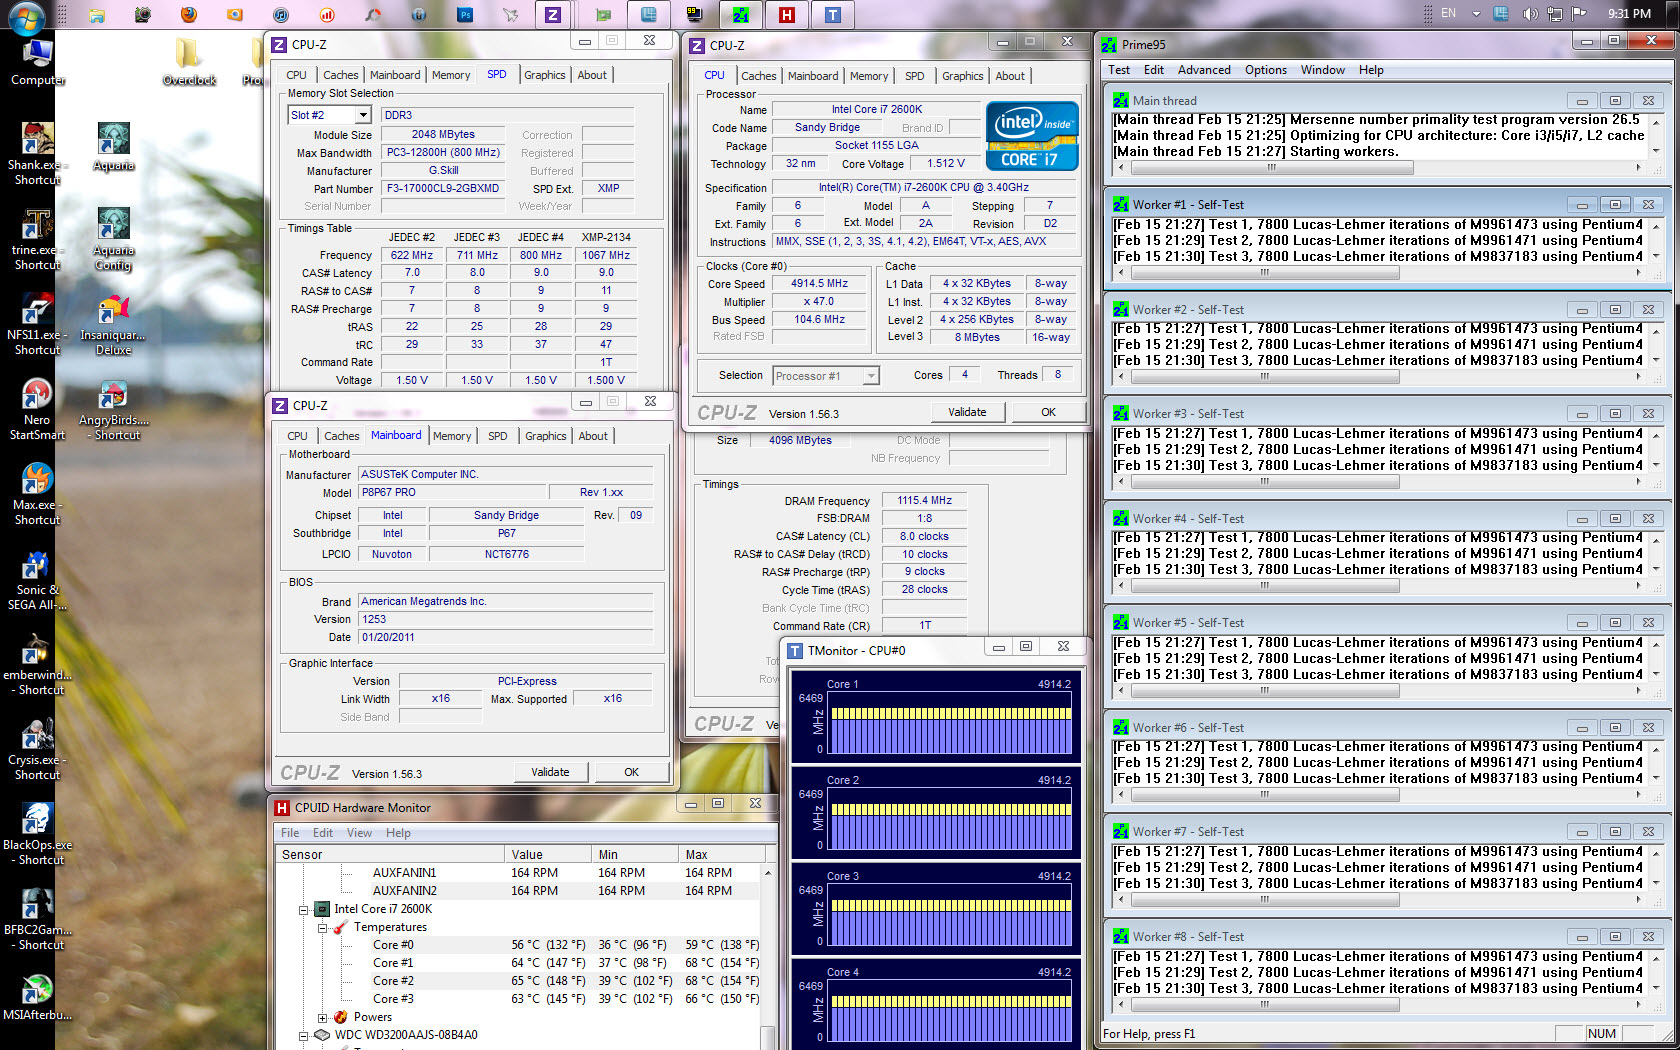Click the TMonitor T taskbar button
This screenshot has height=1050, width=1680.
832,15
